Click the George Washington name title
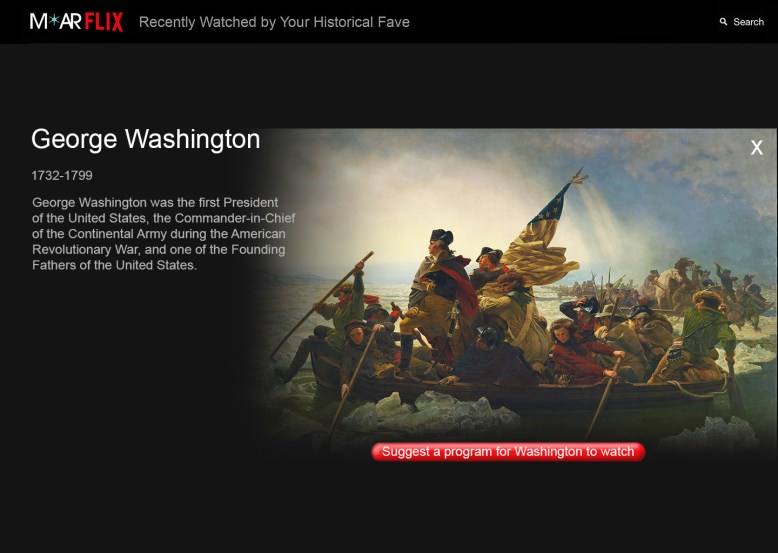 click(x=145, y=139)
